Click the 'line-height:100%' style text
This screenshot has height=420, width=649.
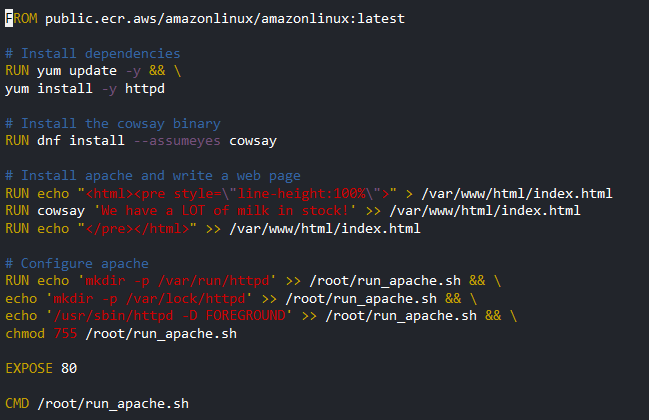(x=301, y=194)
